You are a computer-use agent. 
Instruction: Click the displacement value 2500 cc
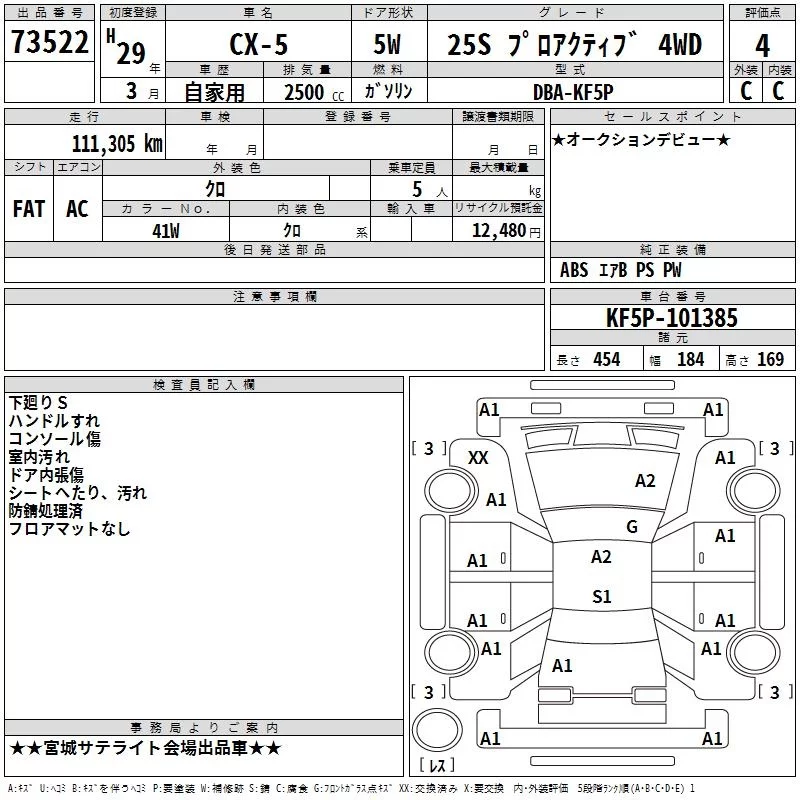(x=314, y=93)
